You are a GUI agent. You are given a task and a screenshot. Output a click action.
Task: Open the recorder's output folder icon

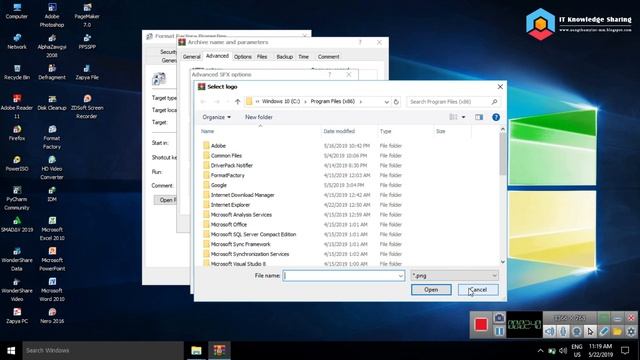click(617, 331)
